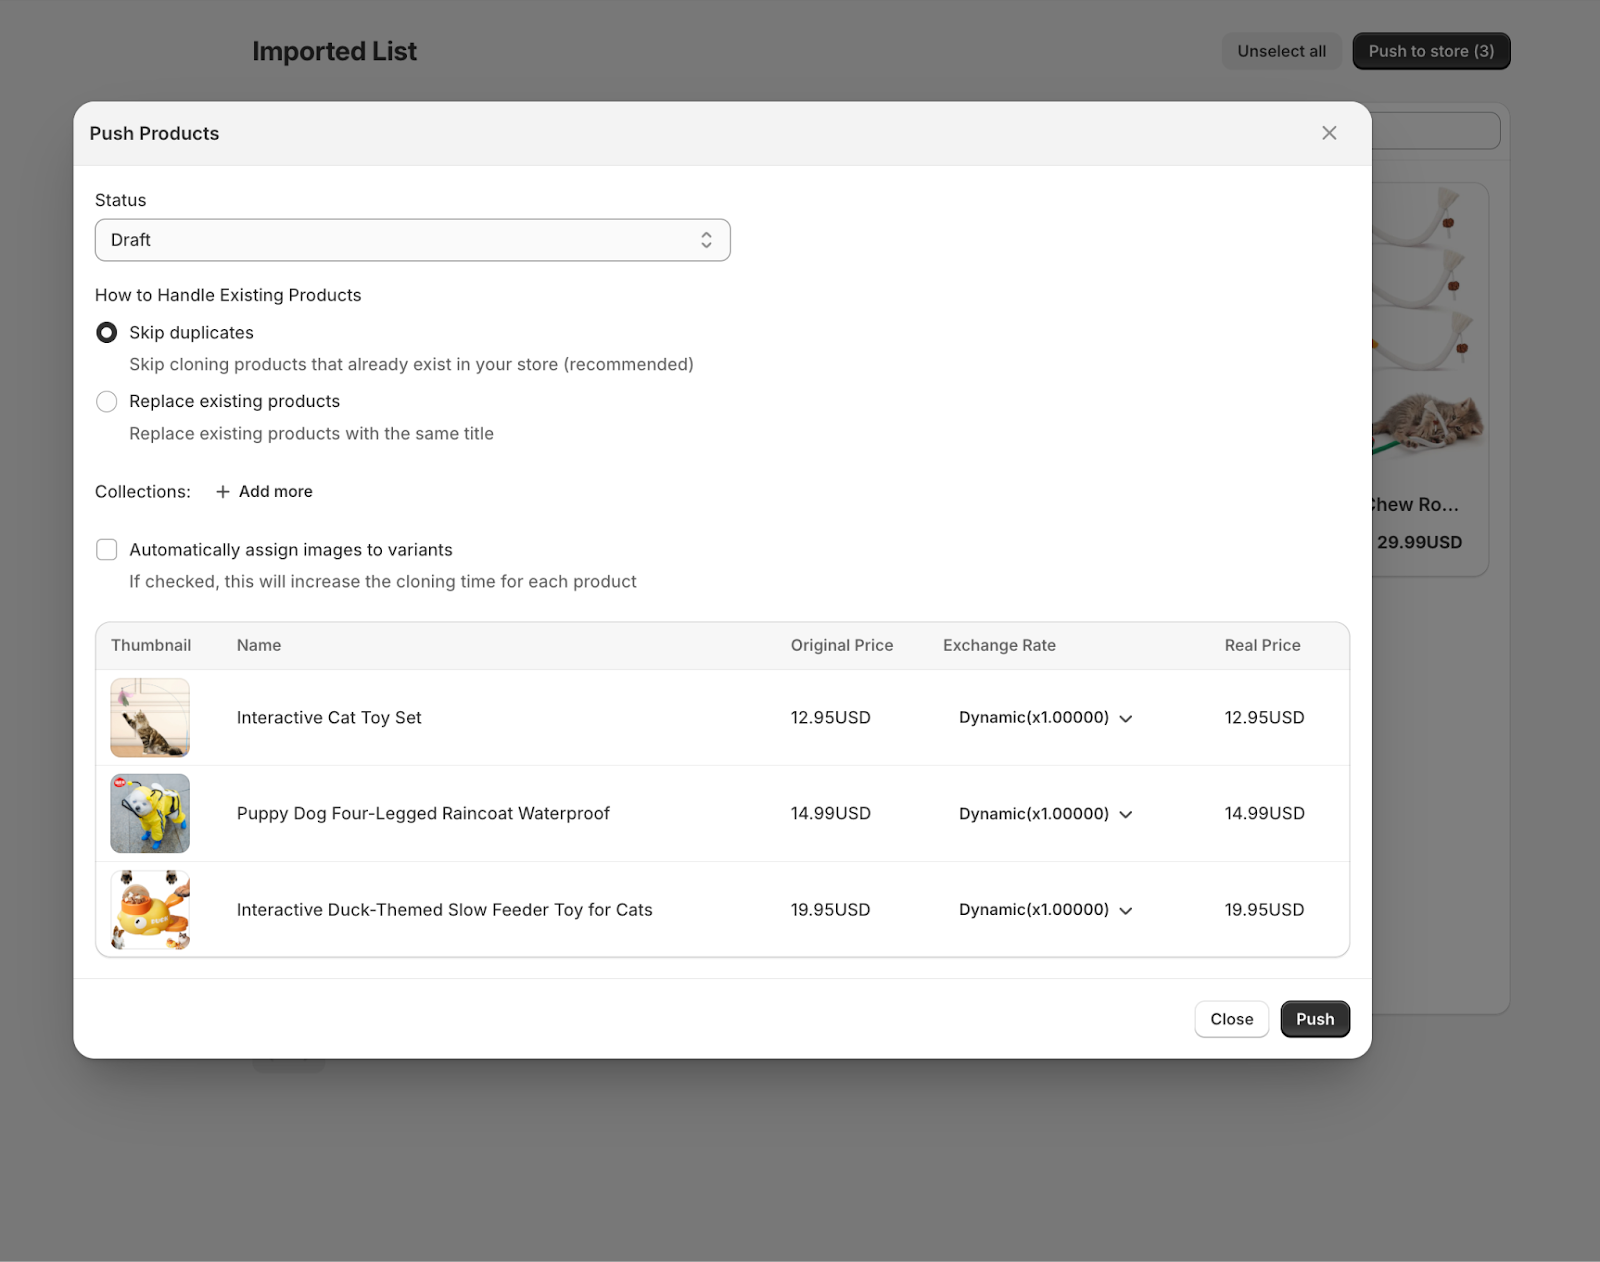
Task: Select Replace existing products radio option
Action: coord(106,401)
